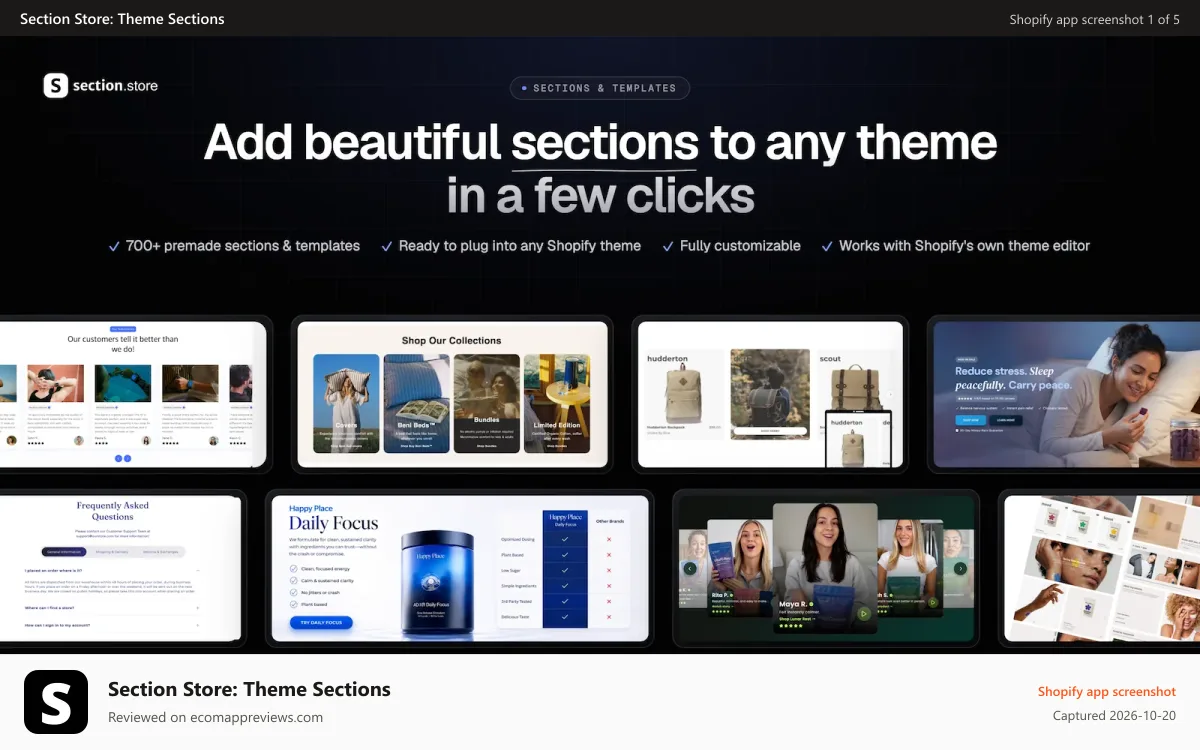Click the check icon beside 'Plant based'
The height and width of the screenshot is (750, 1200).
[293, 604]
